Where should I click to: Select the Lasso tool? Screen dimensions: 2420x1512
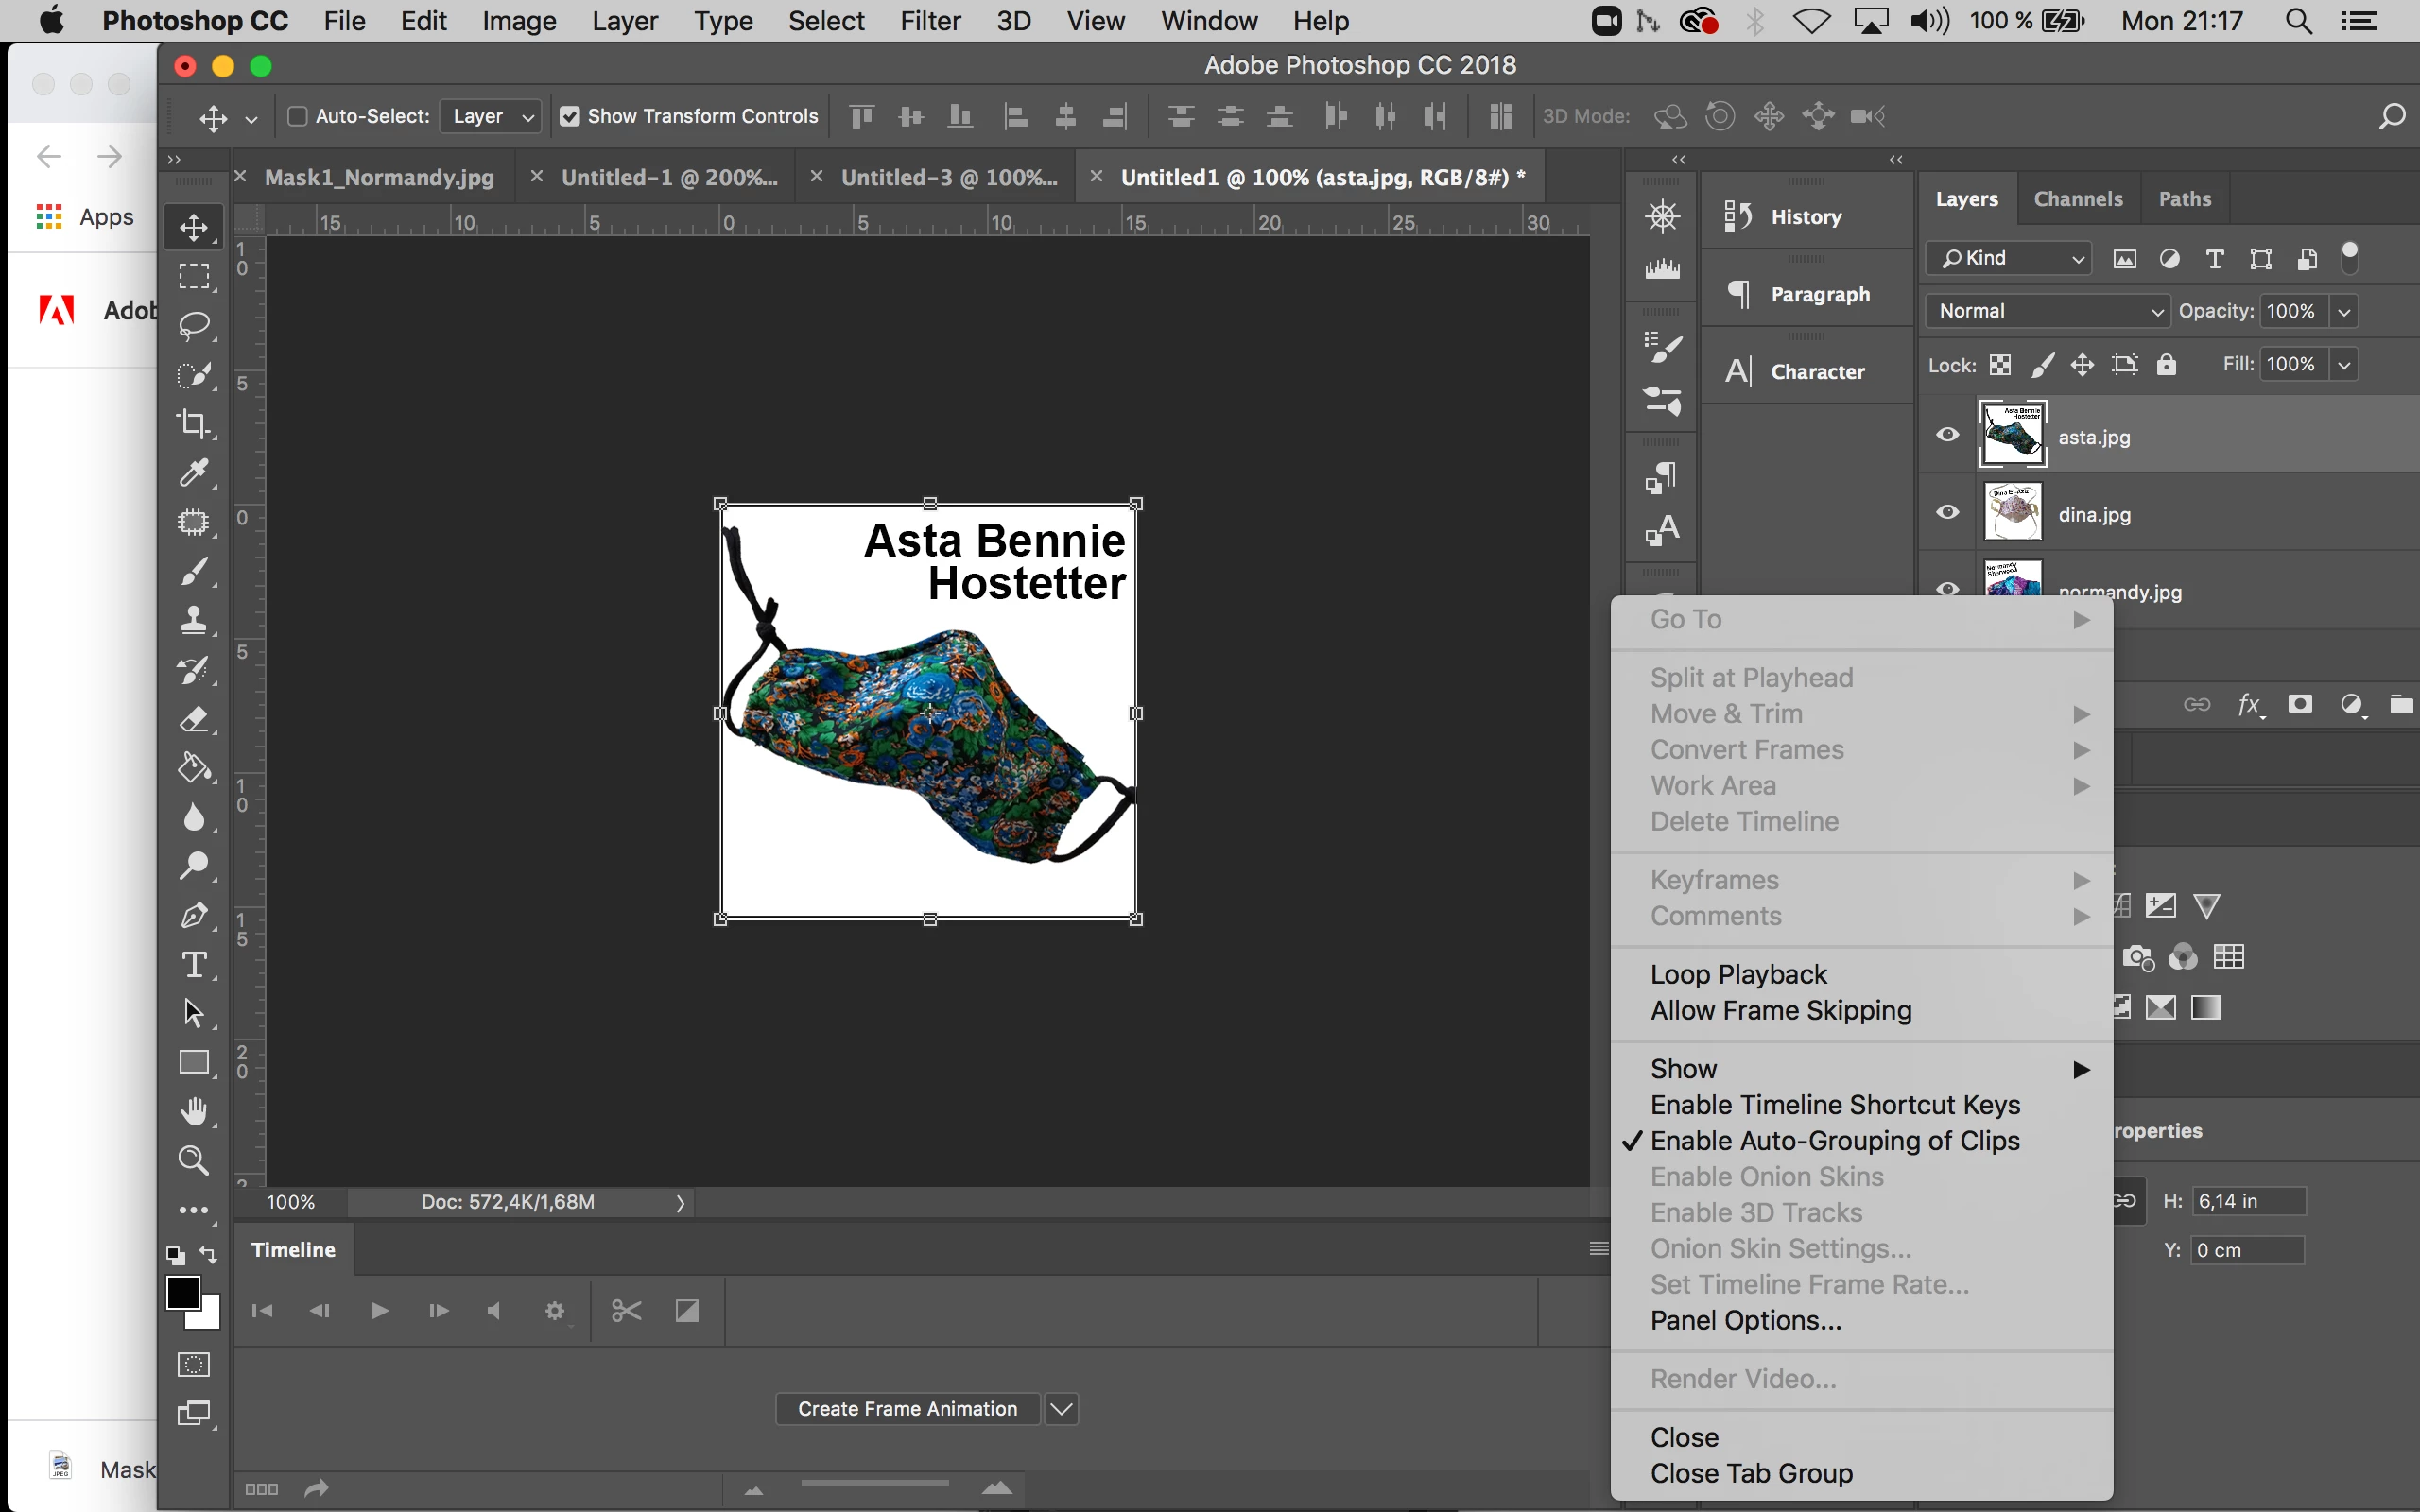click(x=193, y=326)
